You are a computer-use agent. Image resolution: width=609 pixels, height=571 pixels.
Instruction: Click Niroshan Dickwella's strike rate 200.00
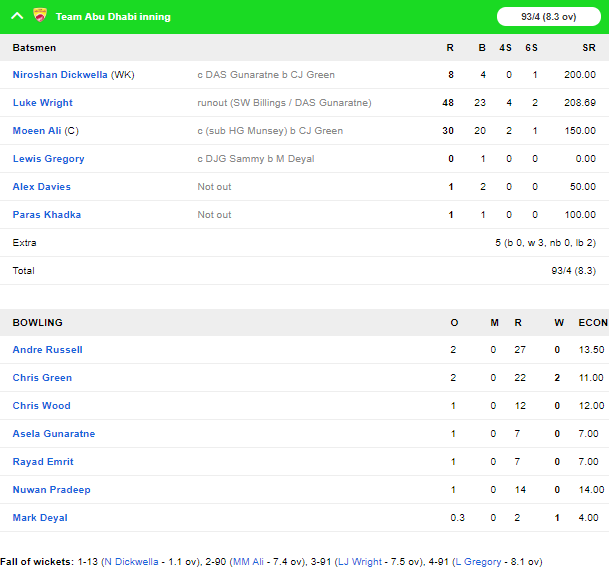(580, 75)
